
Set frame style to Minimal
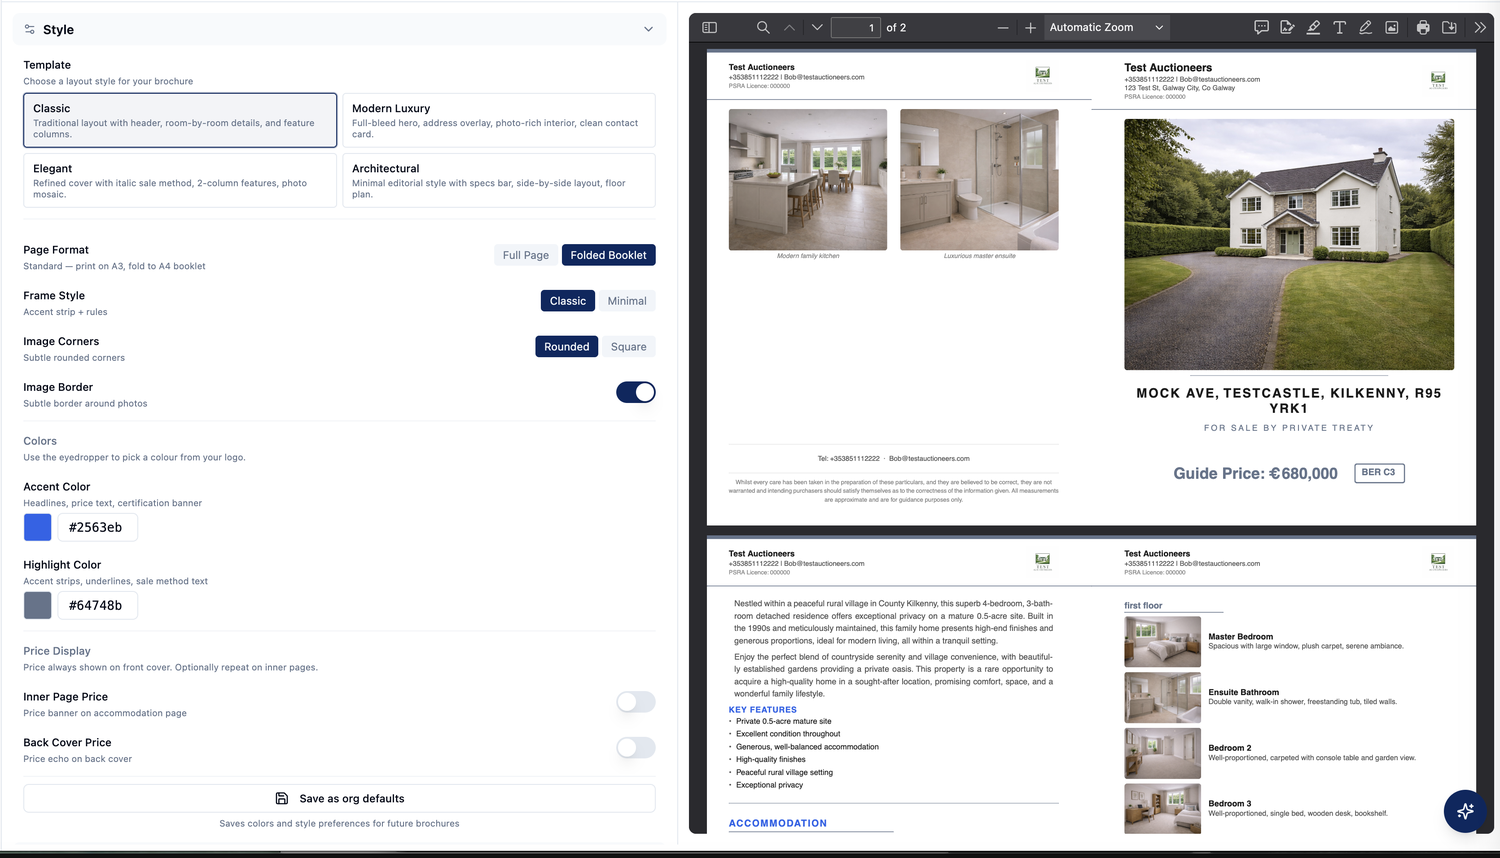(x=627, y=301)
